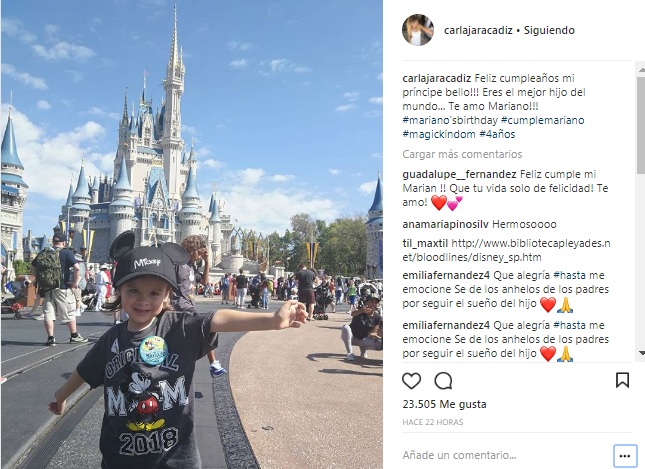Expand Cargar más comentarios
The width and height of the screenshot is (645, 469).
click(462, 154)
